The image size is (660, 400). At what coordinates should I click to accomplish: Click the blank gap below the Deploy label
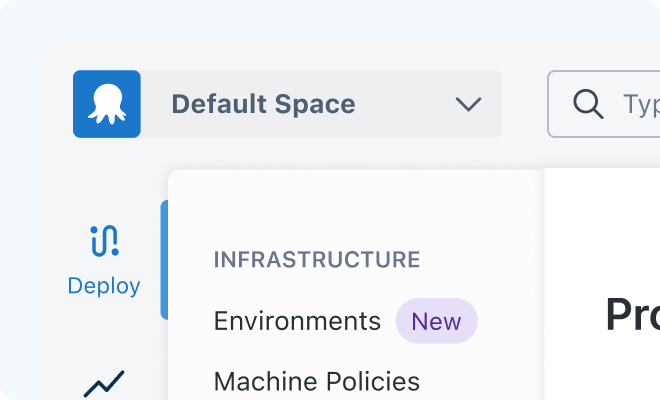[104, 333]
